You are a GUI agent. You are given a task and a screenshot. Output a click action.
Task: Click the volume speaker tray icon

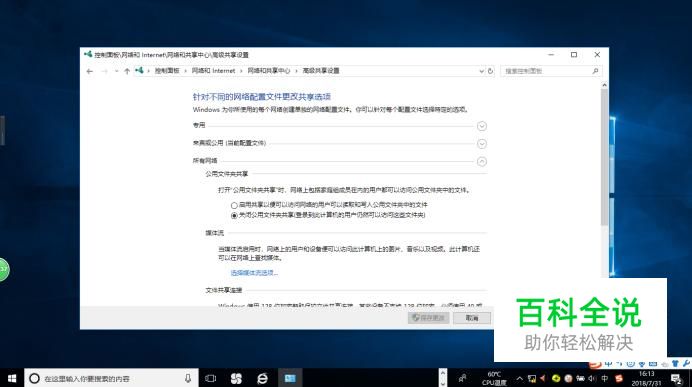[x=592, y=379]
